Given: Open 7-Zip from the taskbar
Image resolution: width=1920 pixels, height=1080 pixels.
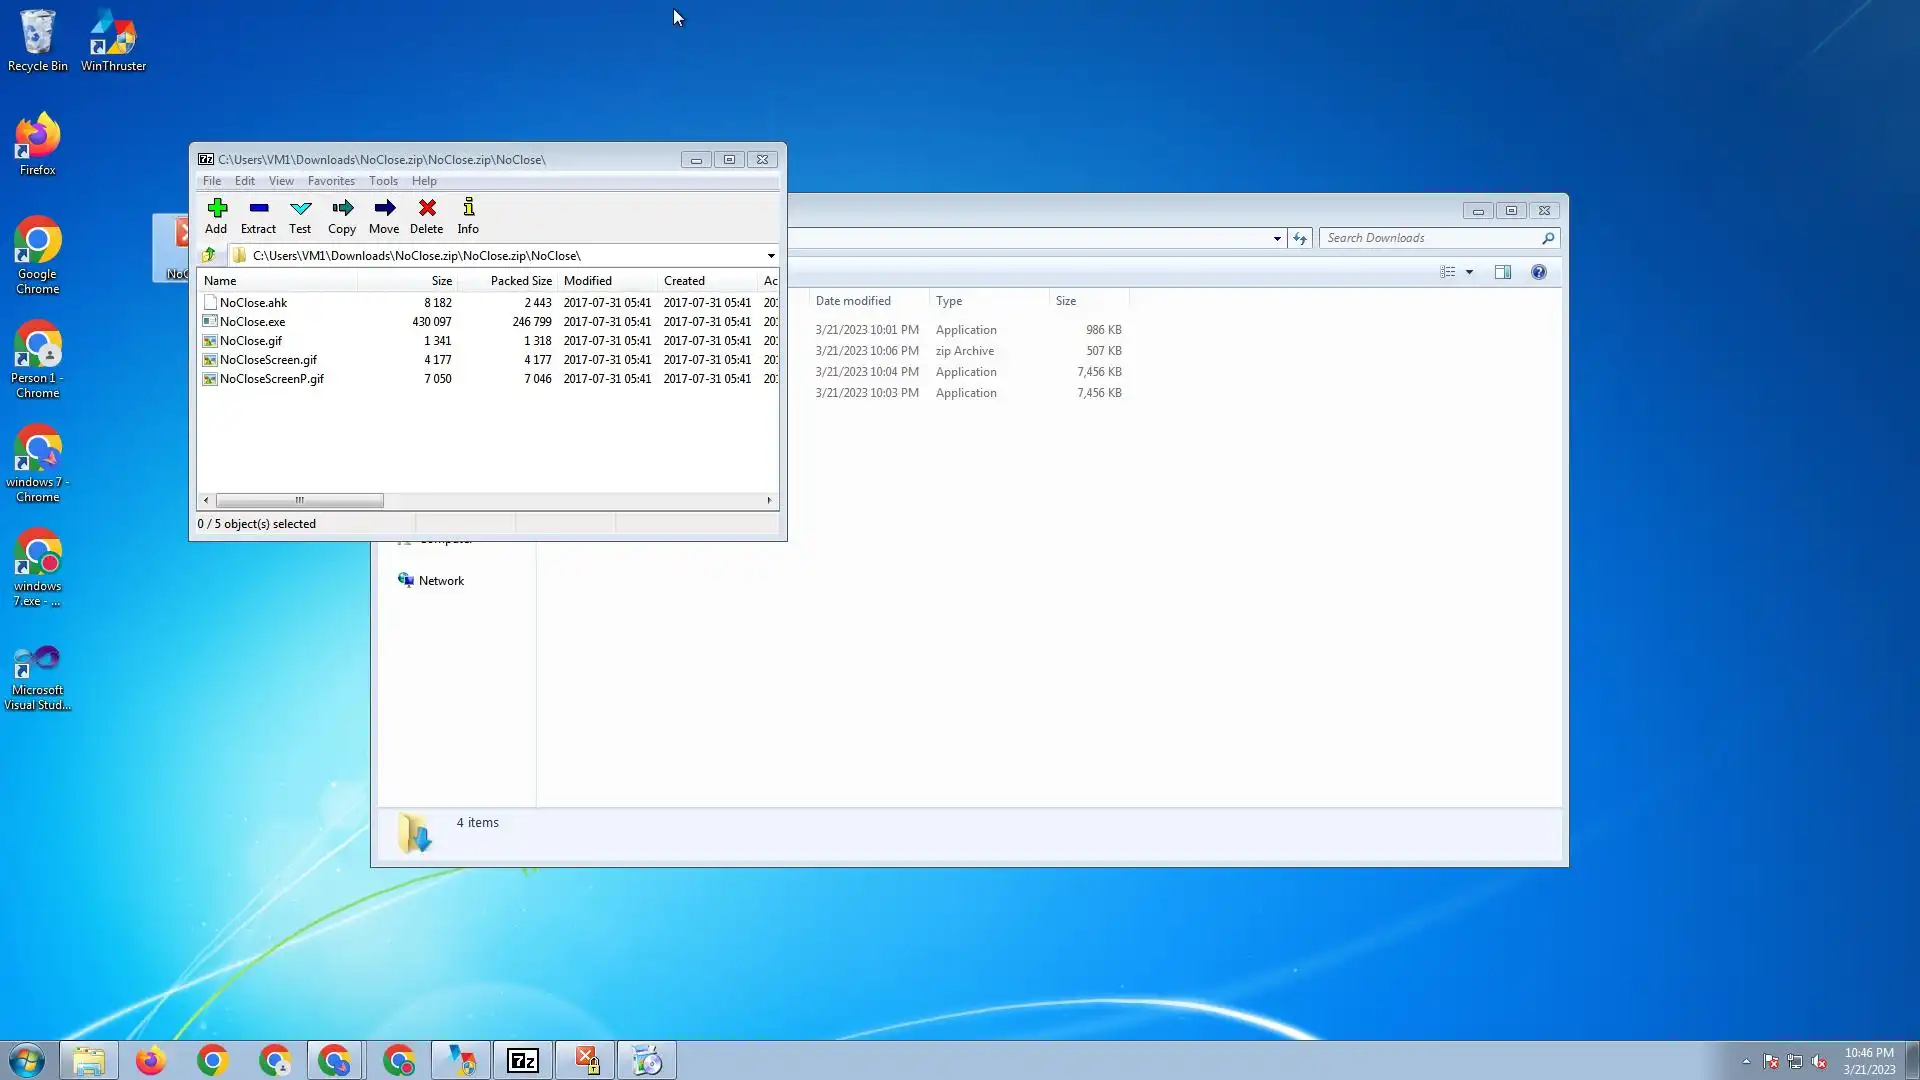Looking at the screenshot, I should [x=523, y=1060].
